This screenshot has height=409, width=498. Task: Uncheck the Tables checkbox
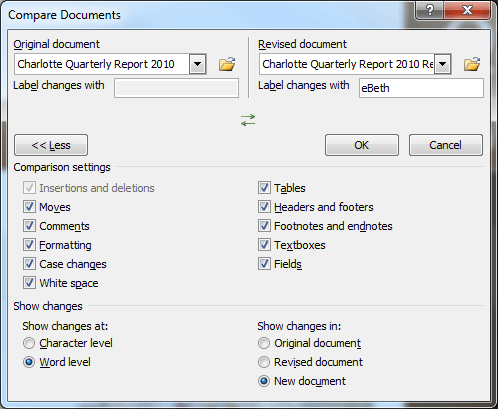point(264,188)
